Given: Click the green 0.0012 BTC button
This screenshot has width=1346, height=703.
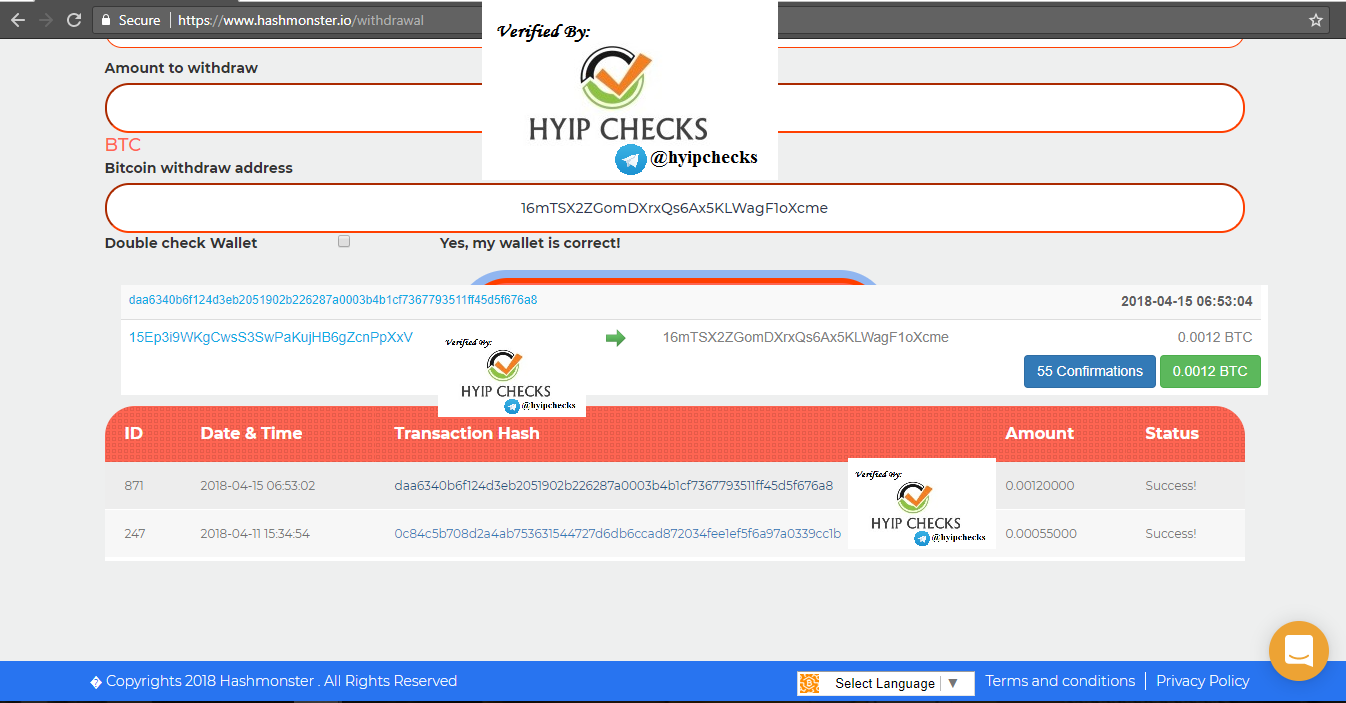Looking at the screenshot, I should pyautogui.click(x=1210, y=371).
